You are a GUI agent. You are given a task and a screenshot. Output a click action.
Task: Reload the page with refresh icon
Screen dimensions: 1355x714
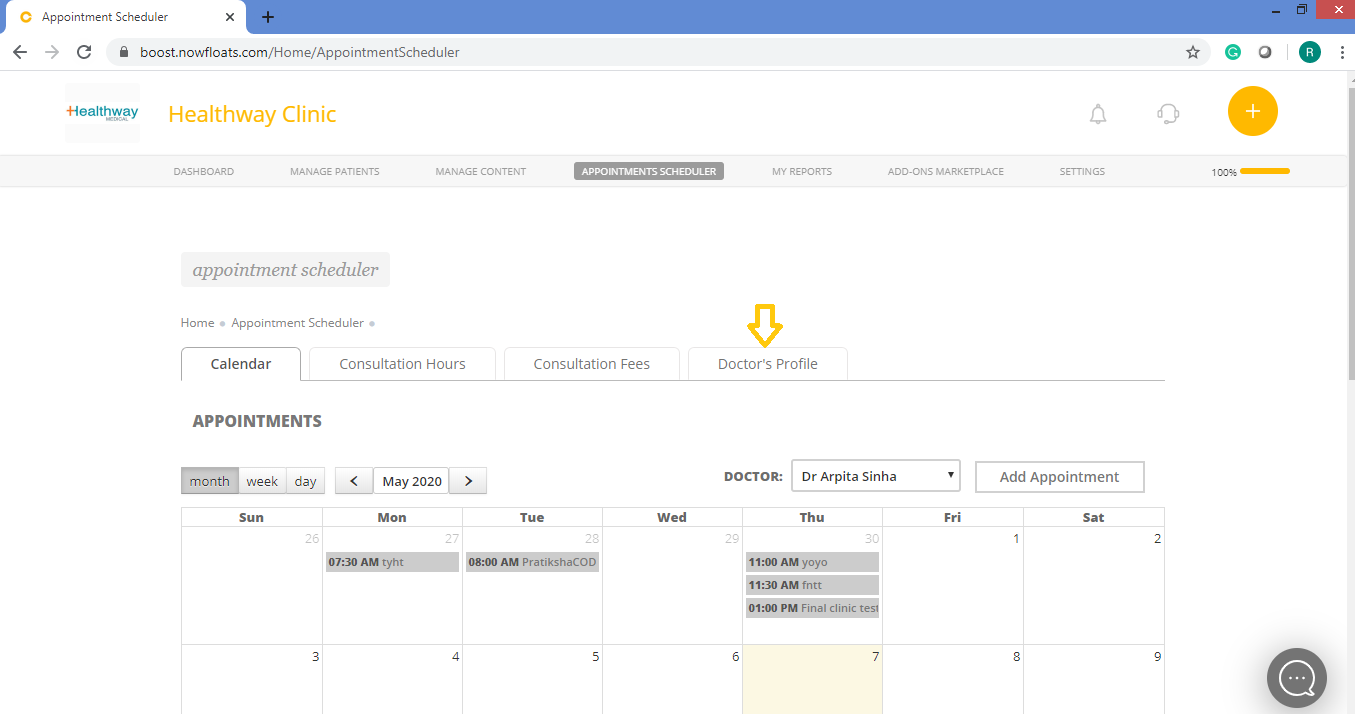(x=84, y=52)
